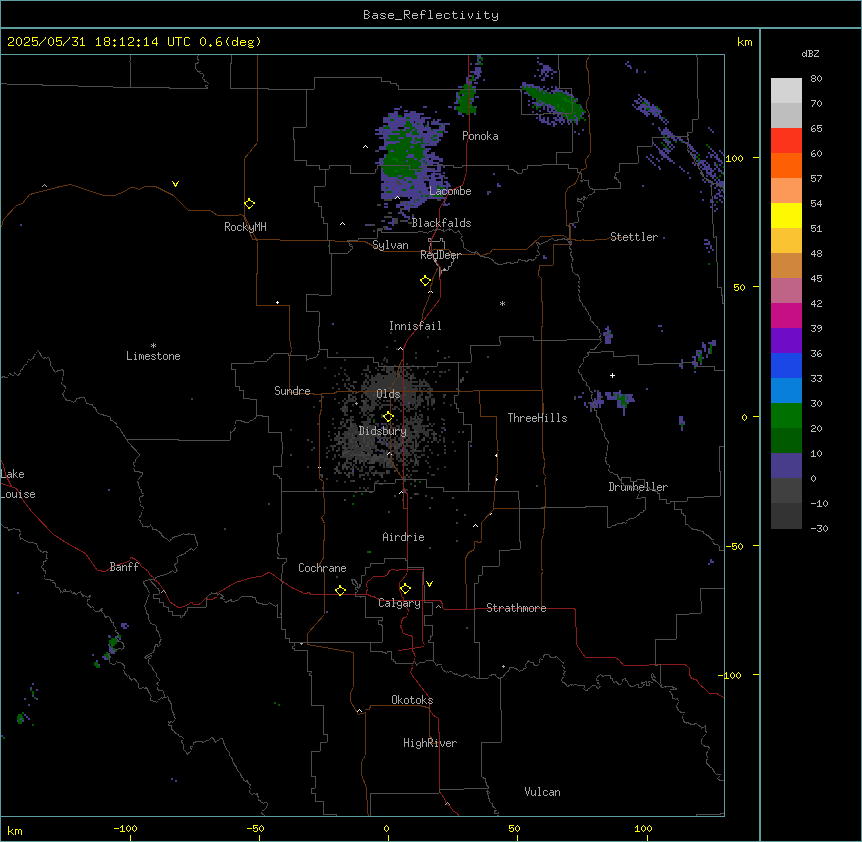The image size is (862, 842).
Task: Click the km label at the top-right corner
Action: coord(744,42)
